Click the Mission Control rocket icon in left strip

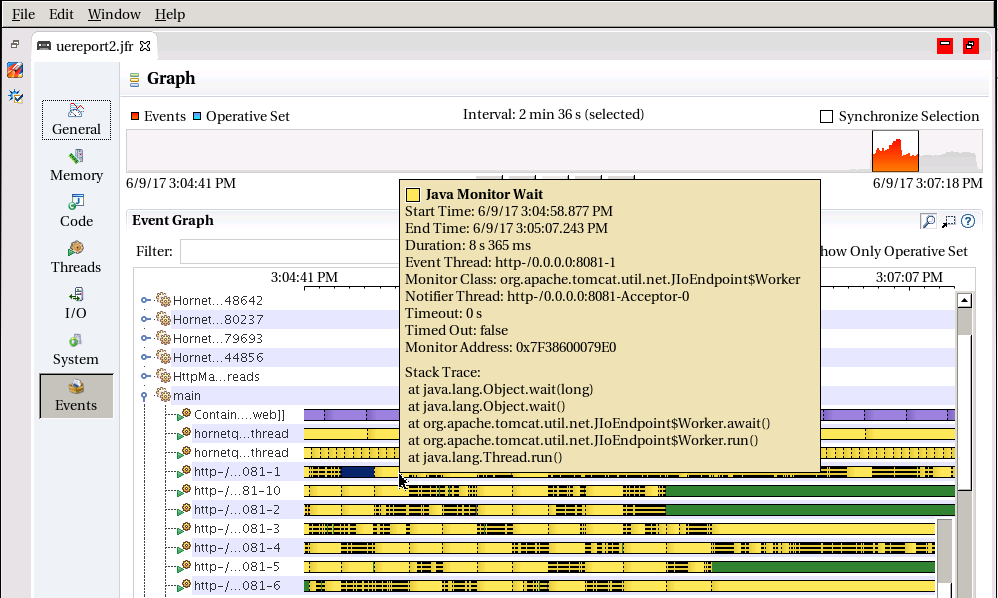pyautogui.click(x=14, y=70)
